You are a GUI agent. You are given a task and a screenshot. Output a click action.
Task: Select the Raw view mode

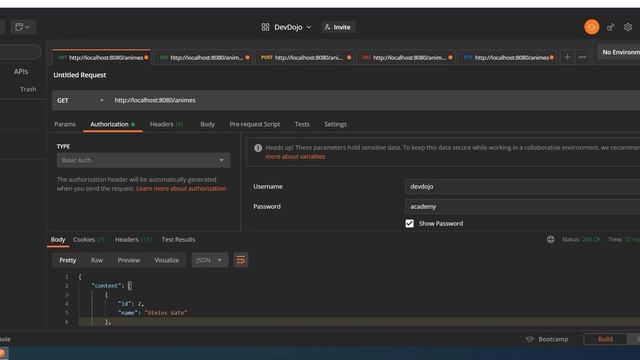point(97,260)
